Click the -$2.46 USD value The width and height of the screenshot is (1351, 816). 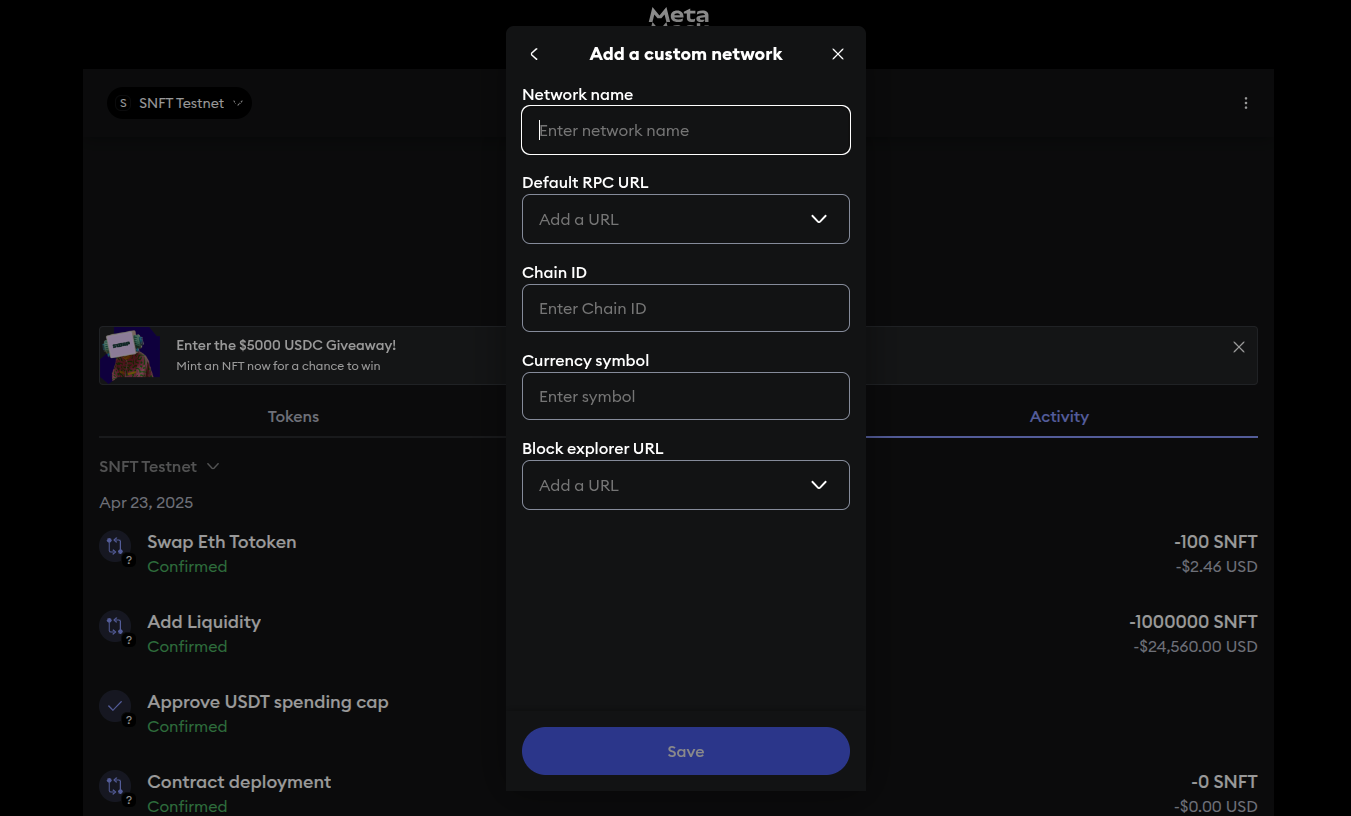click(1217, 567)
